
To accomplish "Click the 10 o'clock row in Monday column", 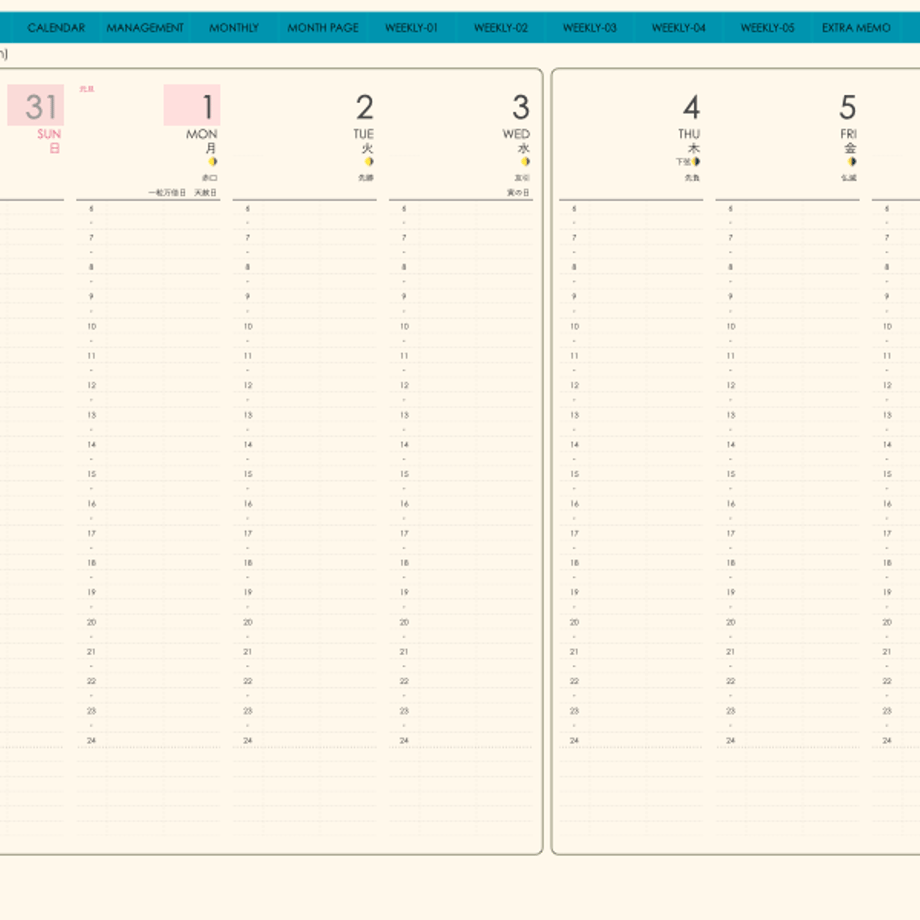I will (148, 326).
